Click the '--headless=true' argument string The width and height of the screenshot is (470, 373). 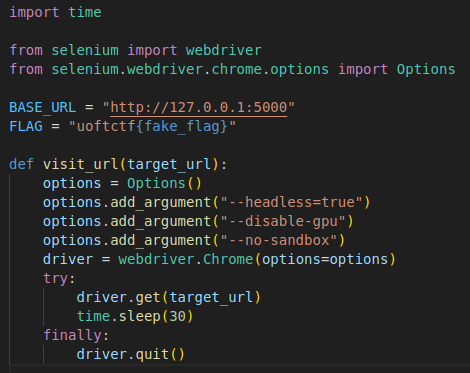[291, 202]
